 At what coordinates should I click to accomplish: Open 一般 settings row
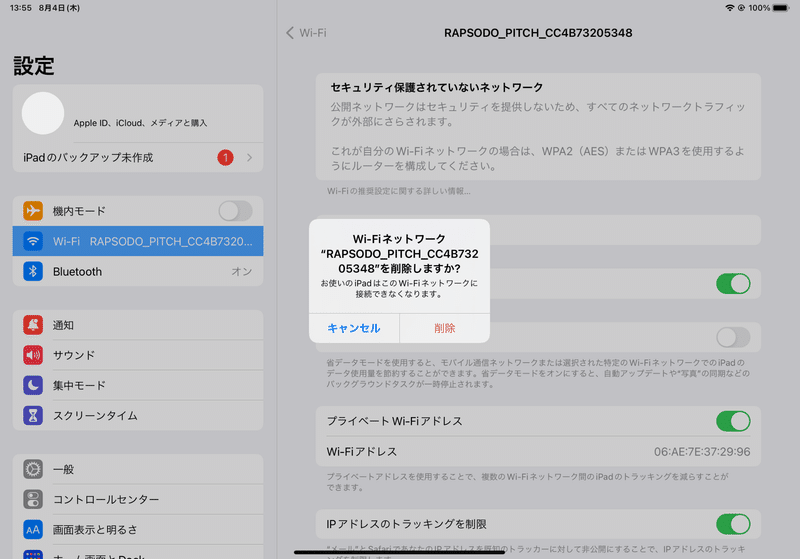pos(138,469)
